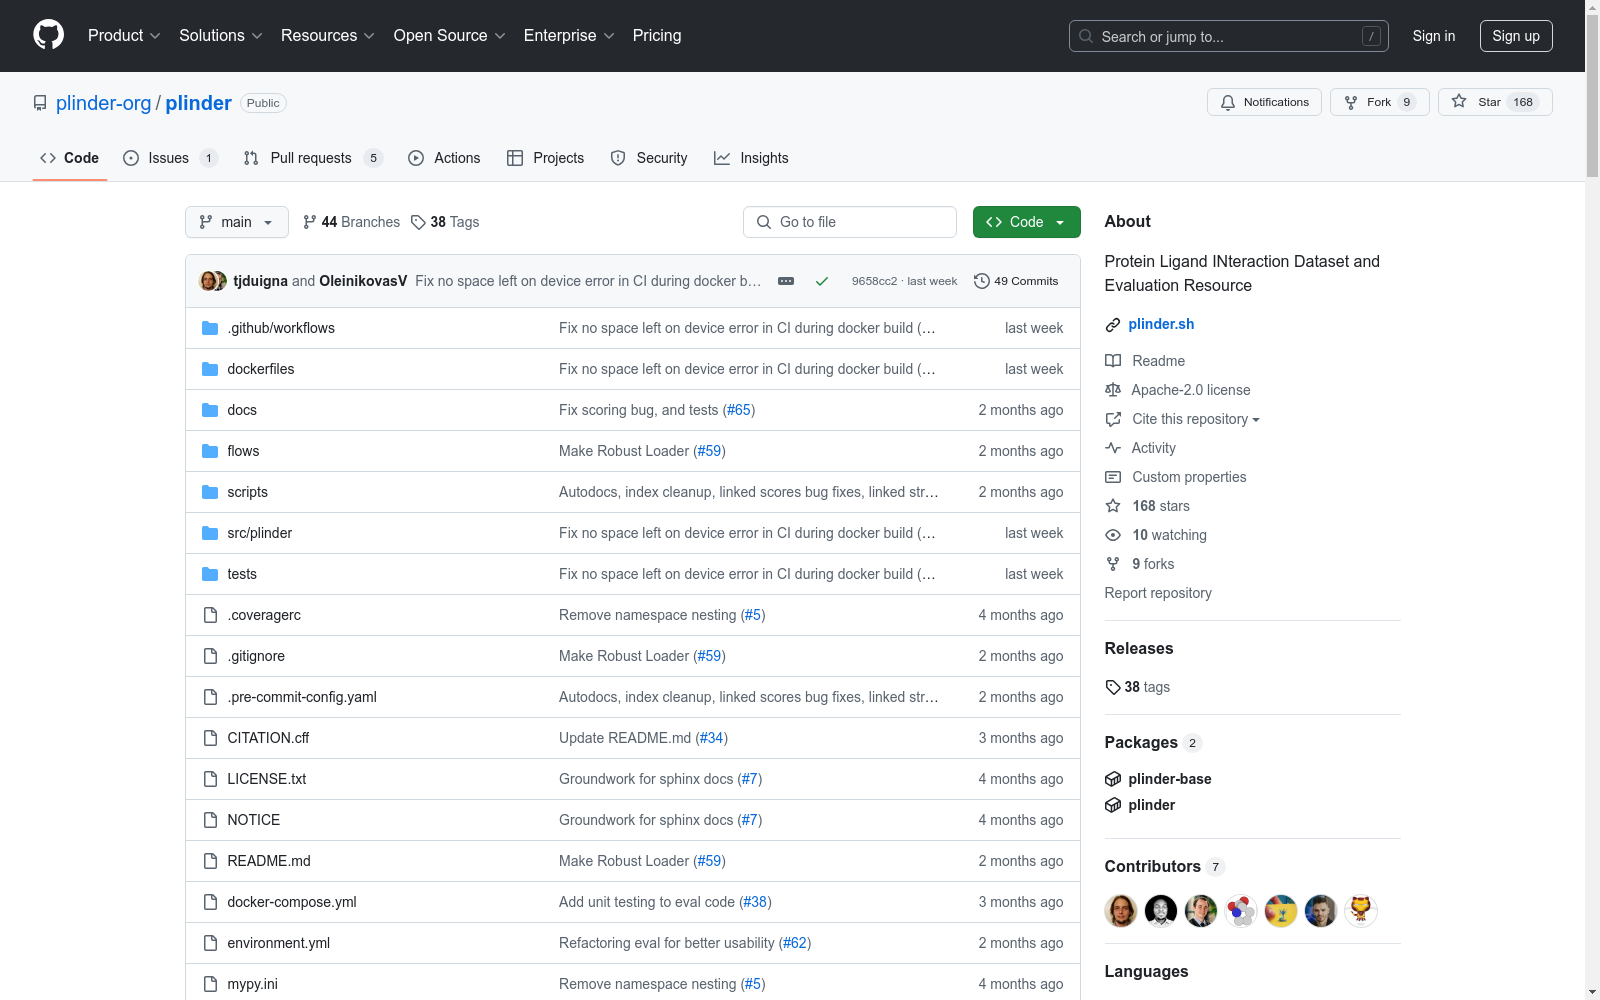Expand the green Code clone dropdown
This screenshot has height=1000, width=1600.
coord(1027,222)
